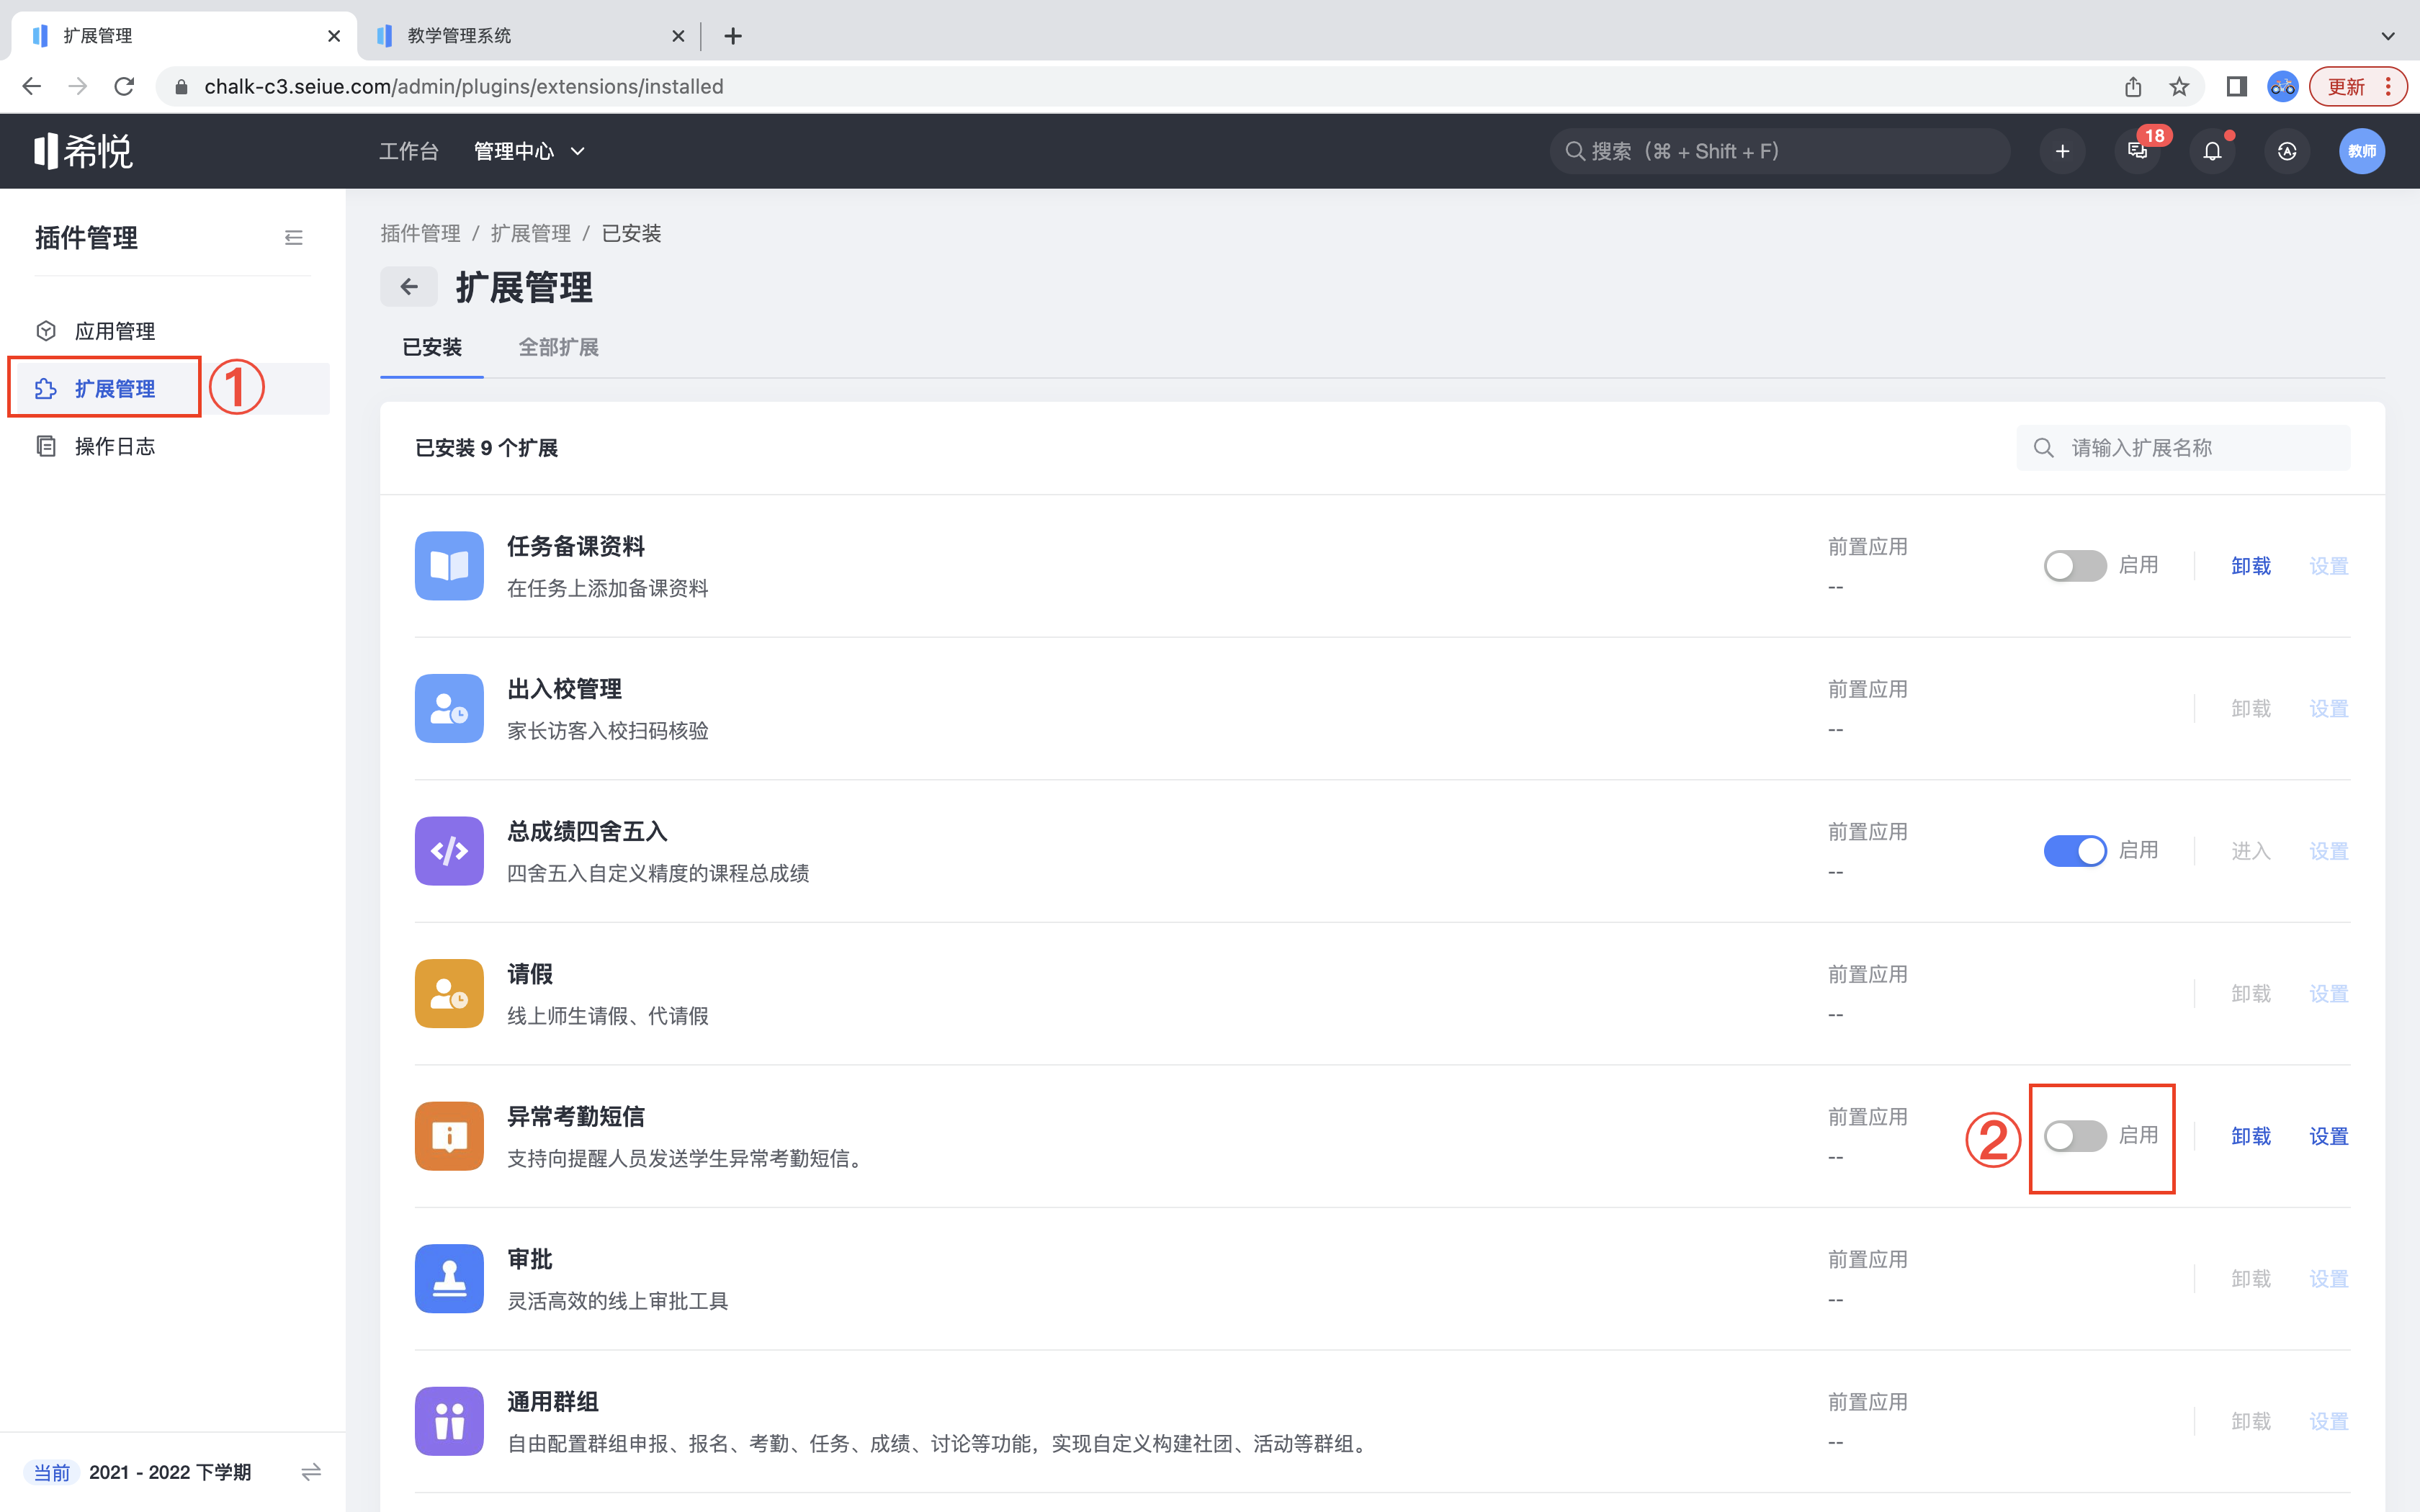
Task: Click 扩展管理 in the breadcrumb
Action: click(530, 233)
